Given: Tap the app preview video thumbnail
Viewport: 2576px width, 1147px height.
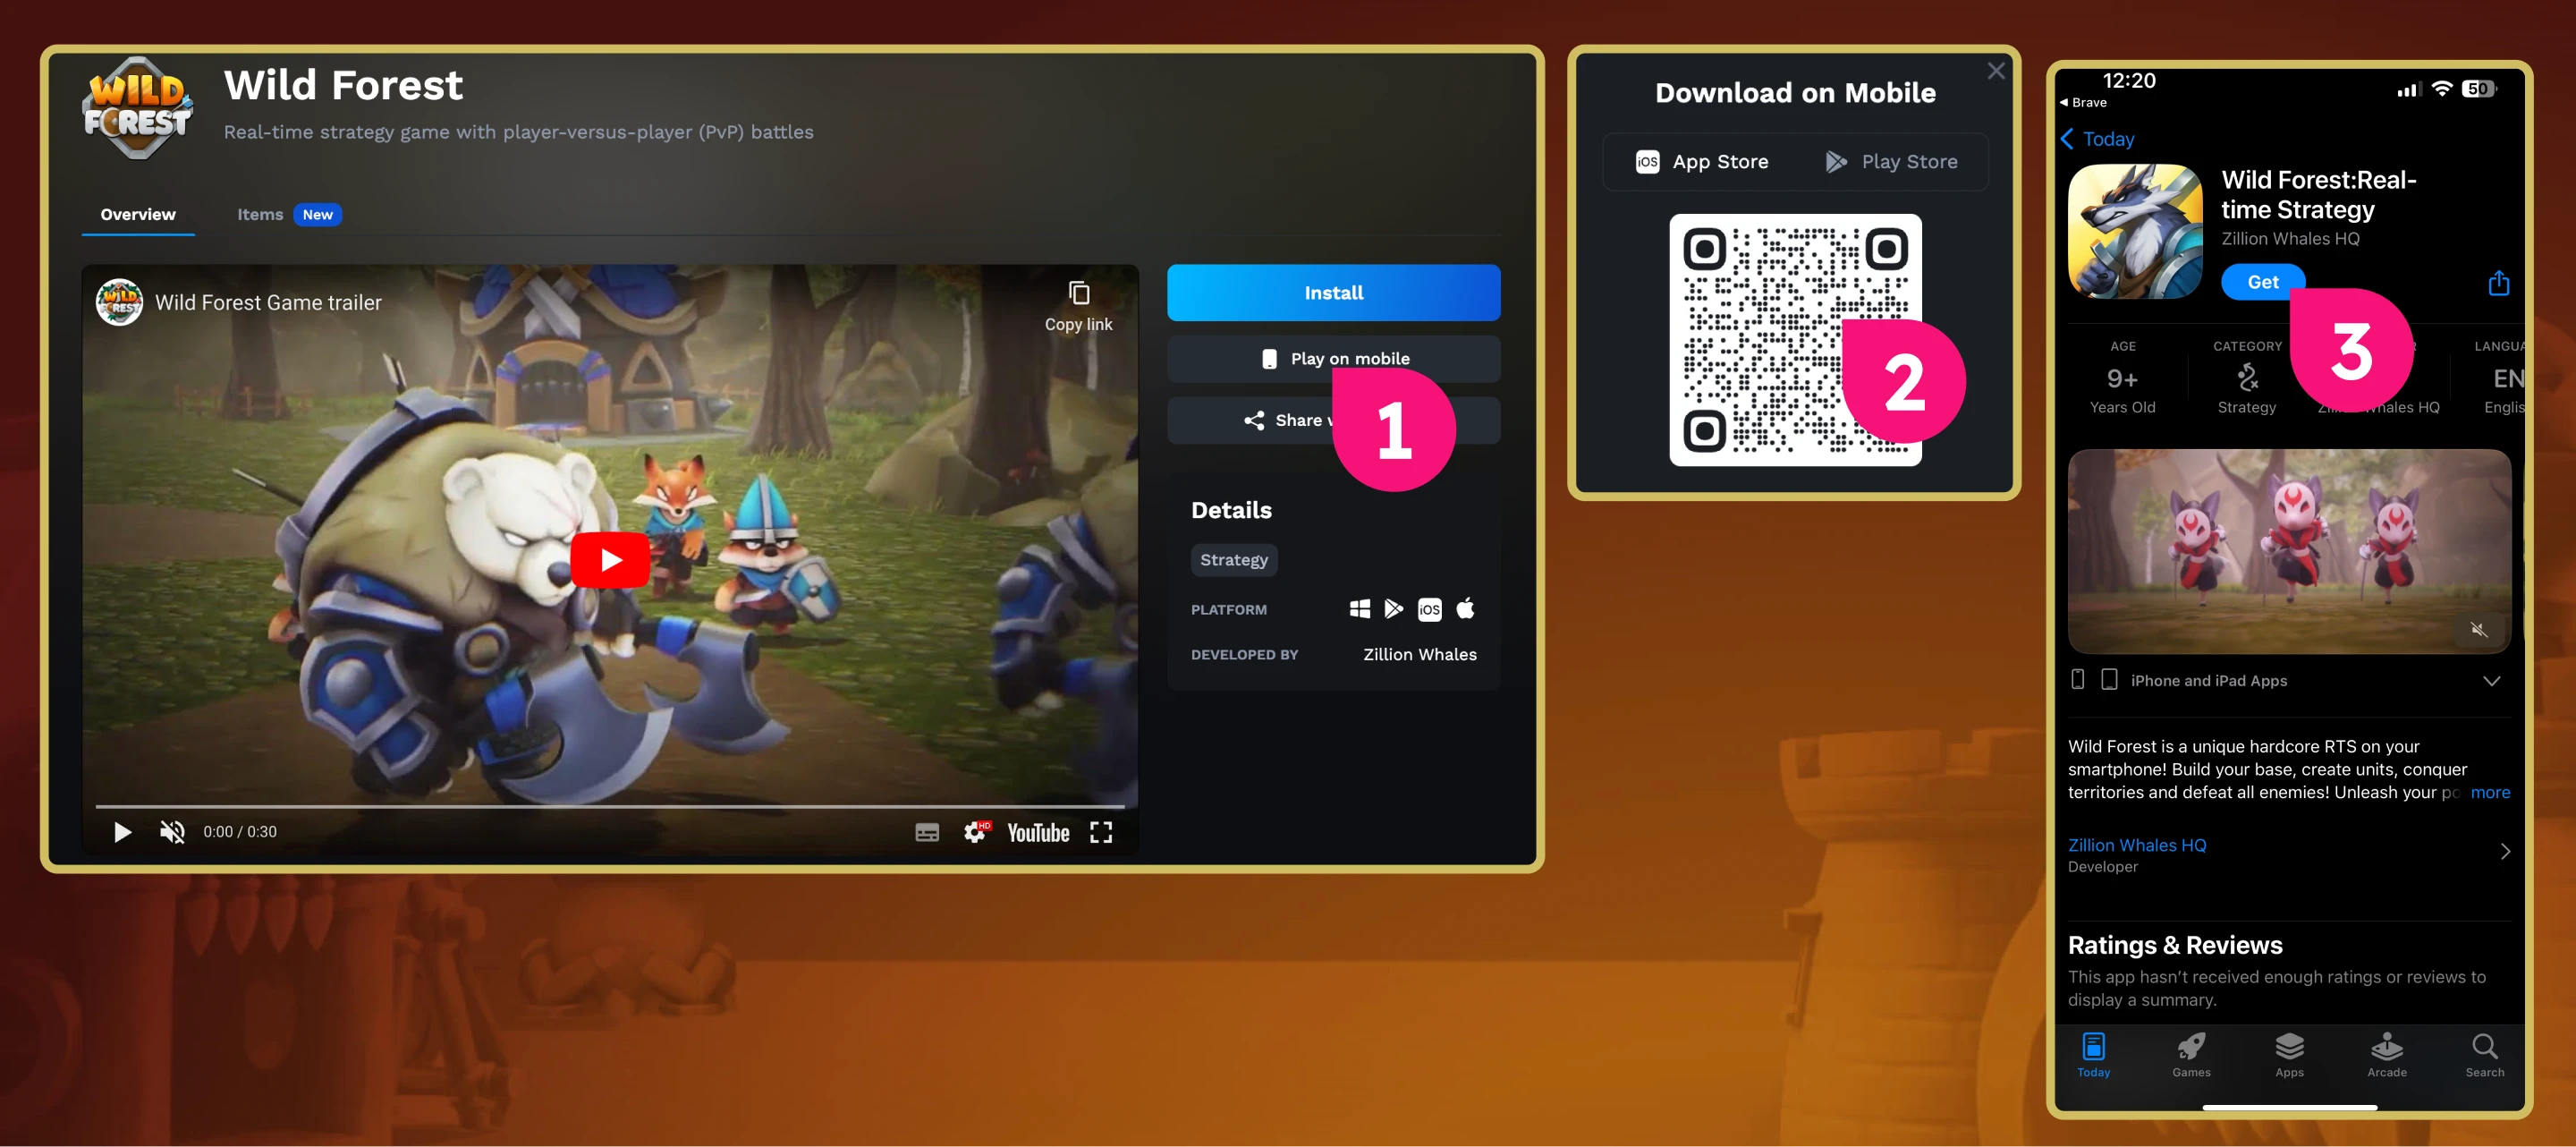Looking at the screenshot, I should tap(2289, 551).
